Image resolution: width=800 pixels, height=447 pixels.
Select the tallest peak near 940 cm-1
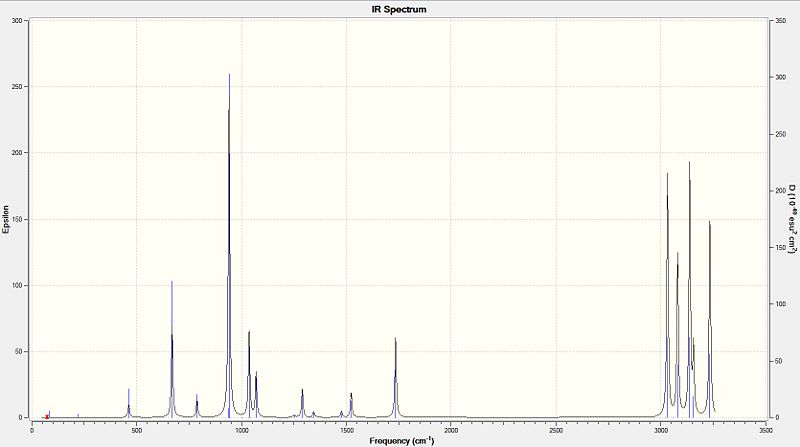[x=229, y=245]
